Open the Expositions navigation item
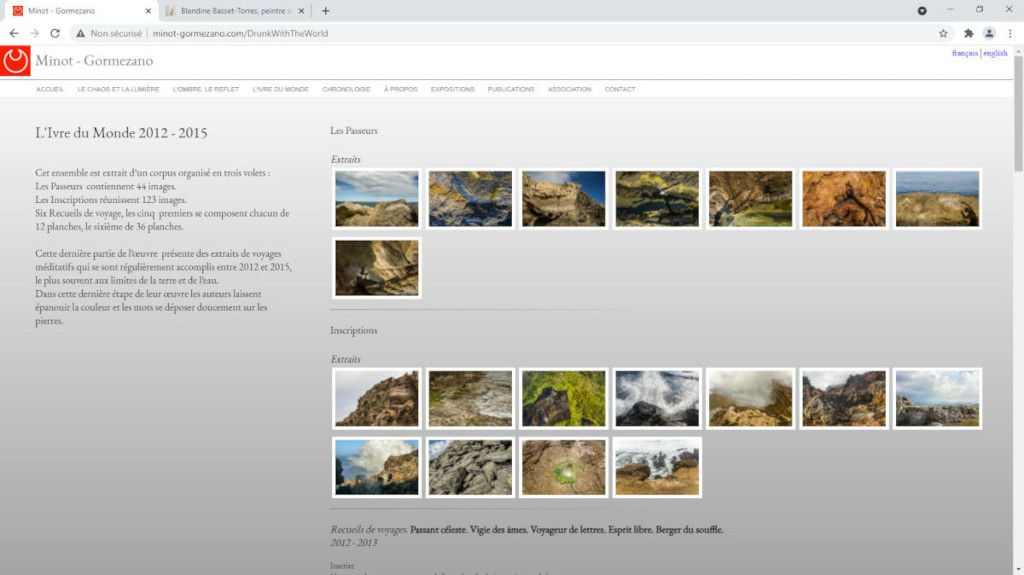Screen dimensions: 1024x575 [452, 90]
